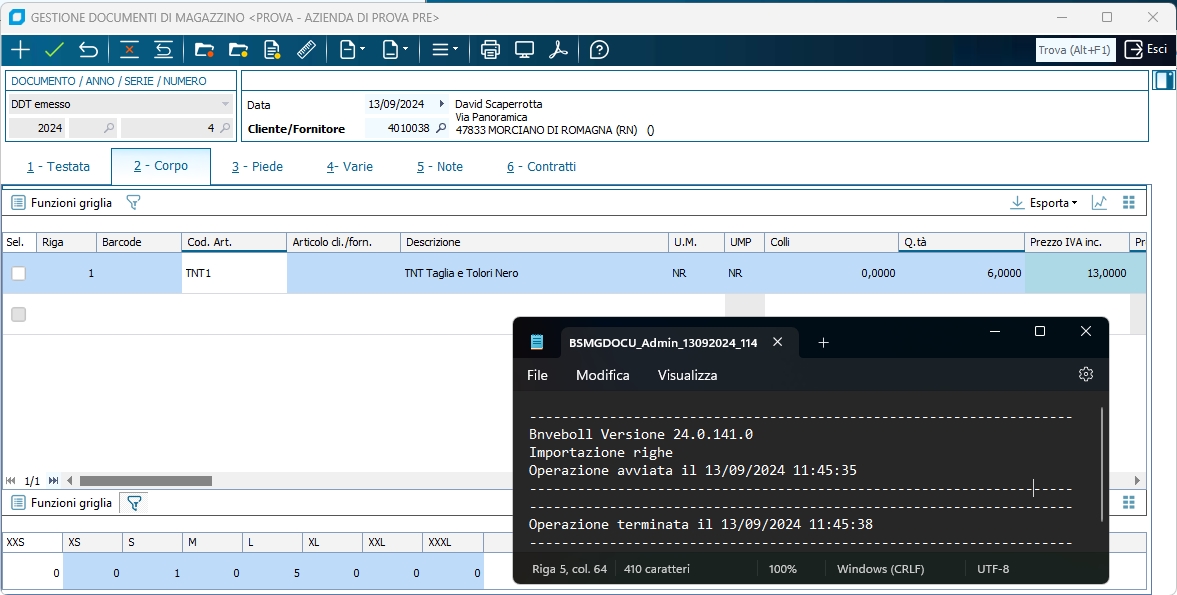This screenshot has width=1177, height=595.
Task: Click the ruler icon in toolbar
Action: tap(306, 50)
